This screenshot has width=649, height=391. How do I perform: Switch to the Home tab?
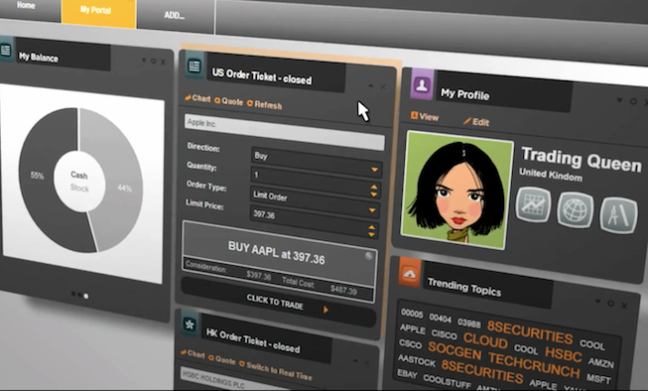coord(26,6)
